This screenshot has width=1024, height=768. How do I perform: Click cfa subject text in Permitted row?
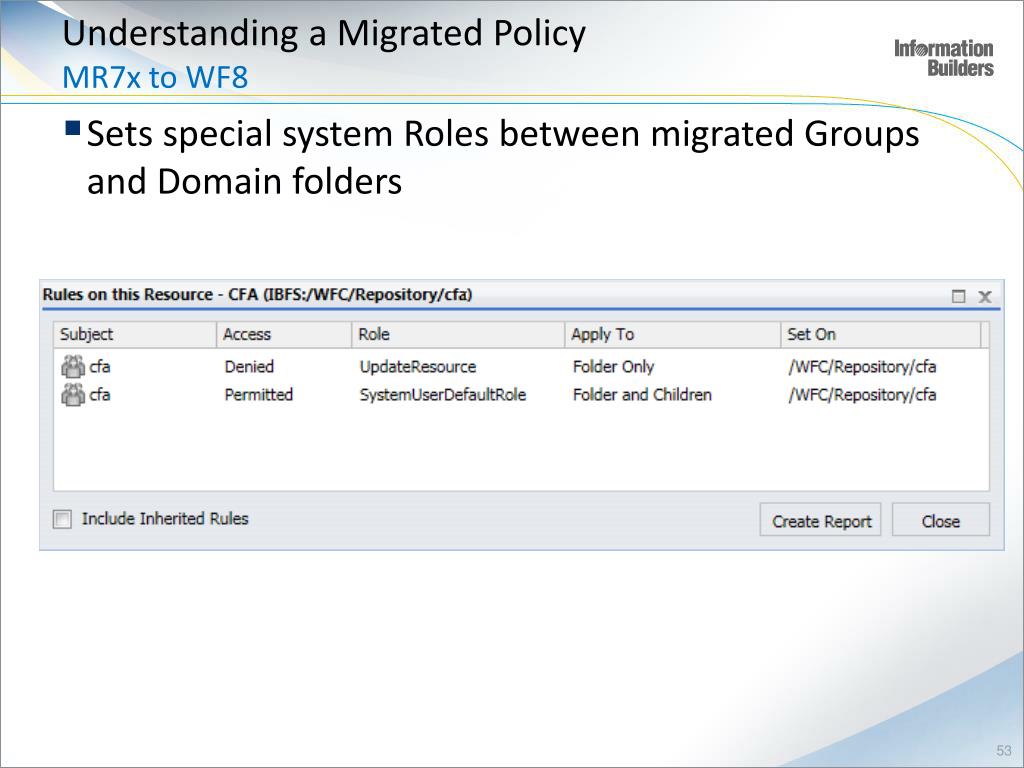[99, 394]
